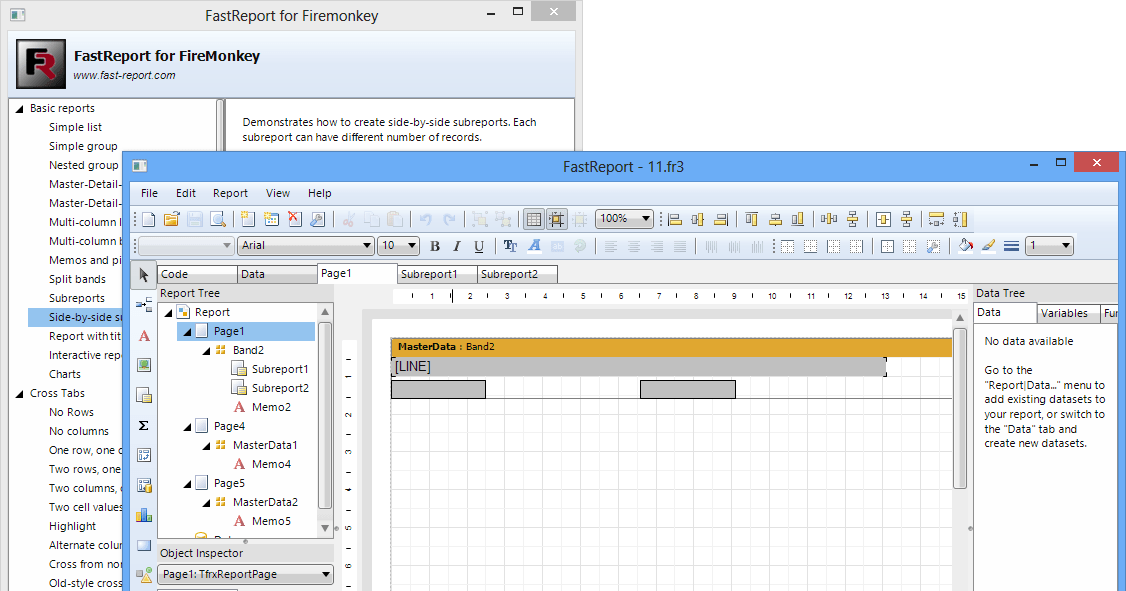Click the fill color bucket icon
1126x591 pixels.
[x=966, y=245]
